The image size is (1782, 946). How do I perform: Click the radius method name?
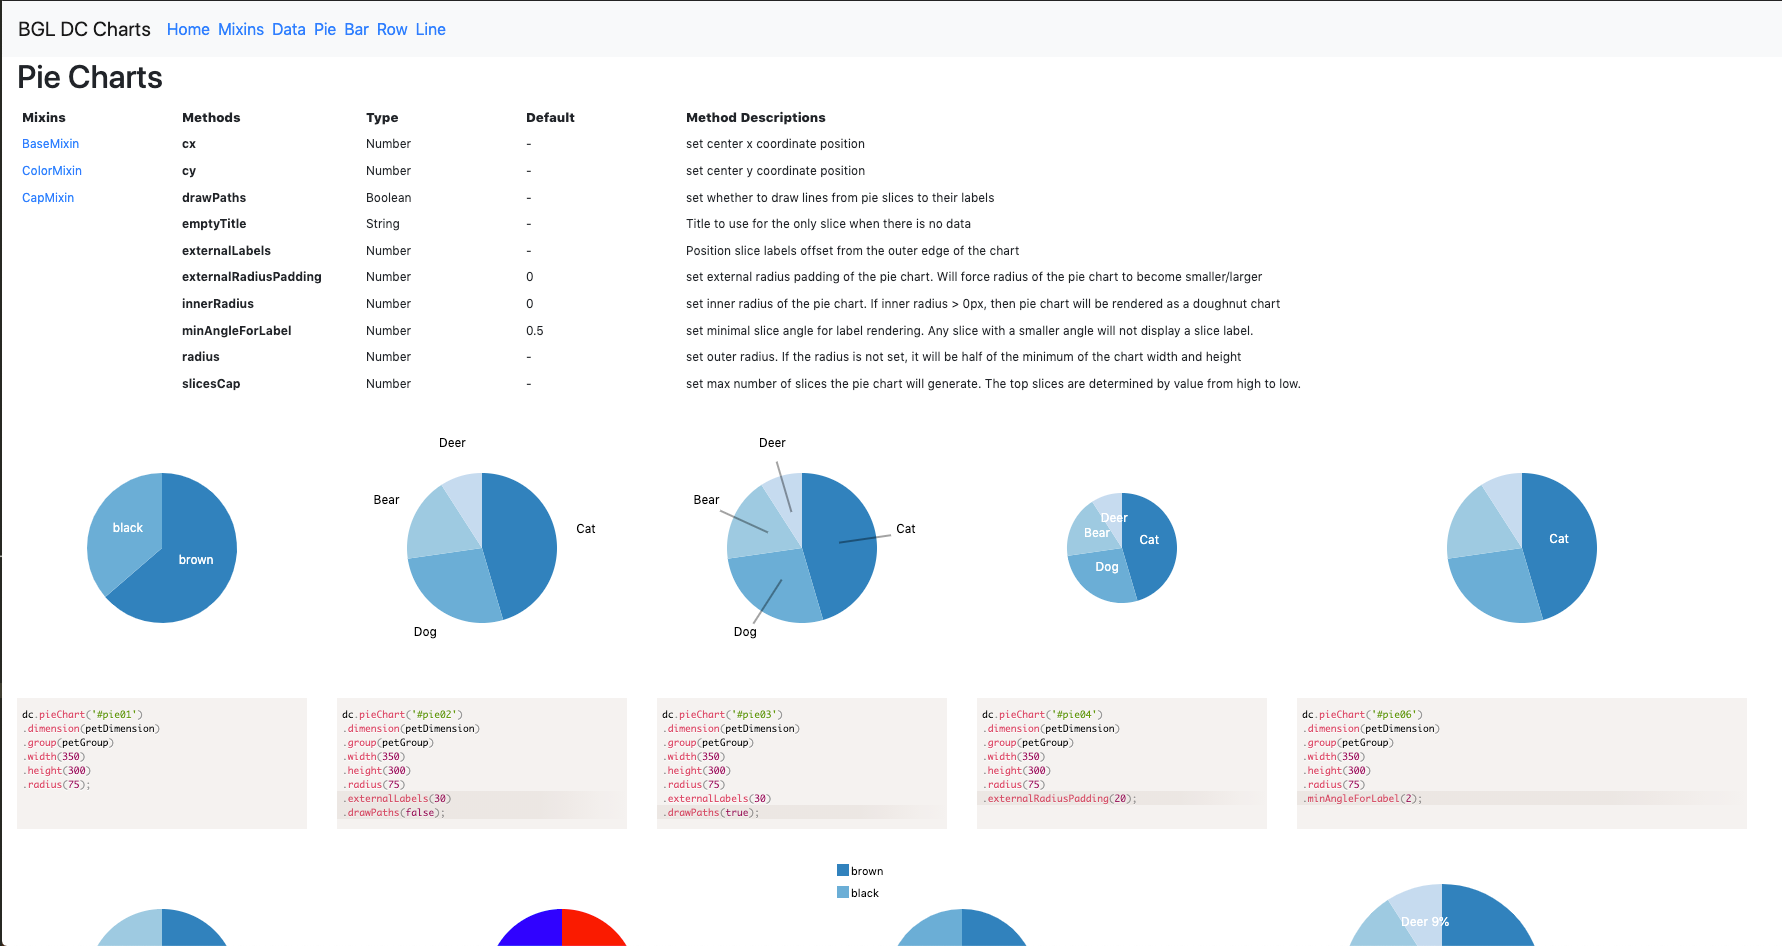[201, 357]
